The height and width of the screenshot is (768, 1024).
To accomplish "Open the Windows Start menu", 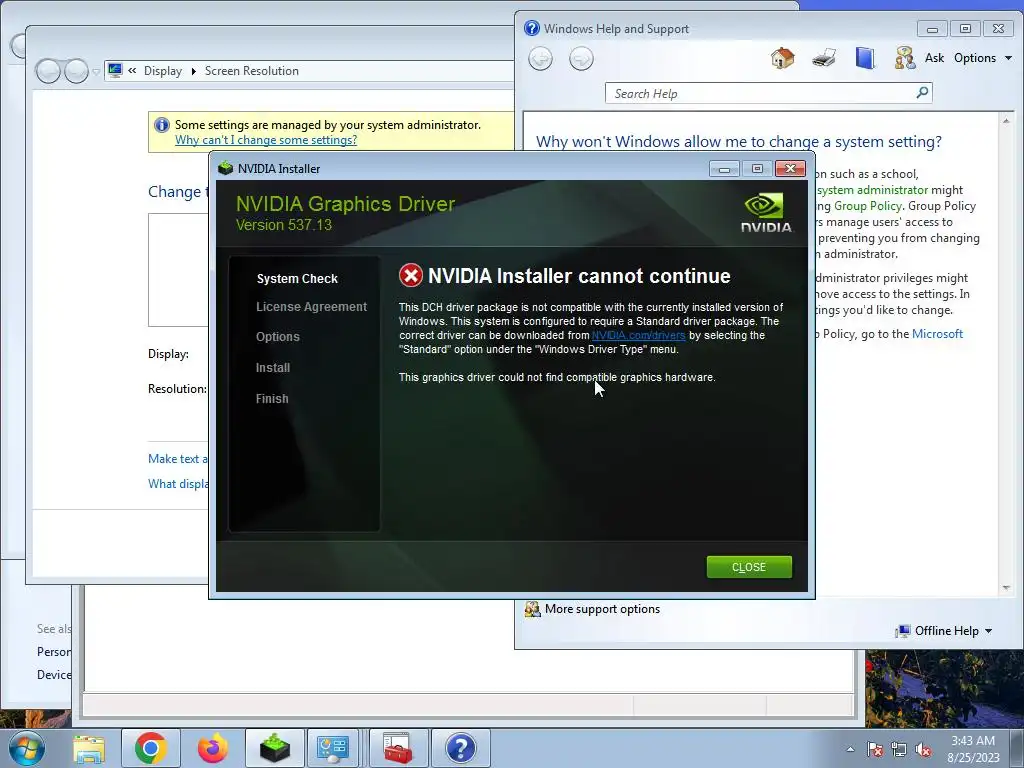I will (26, 748).
